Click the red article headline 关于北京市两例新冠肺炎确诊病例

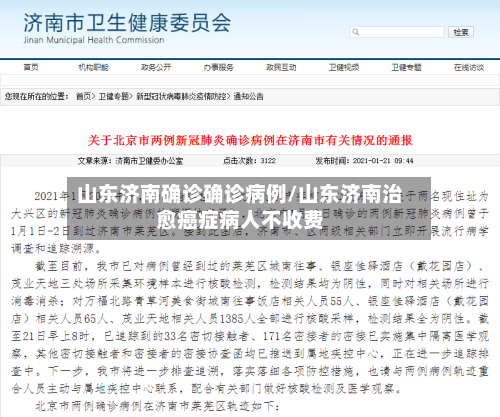tap(250, 140)
